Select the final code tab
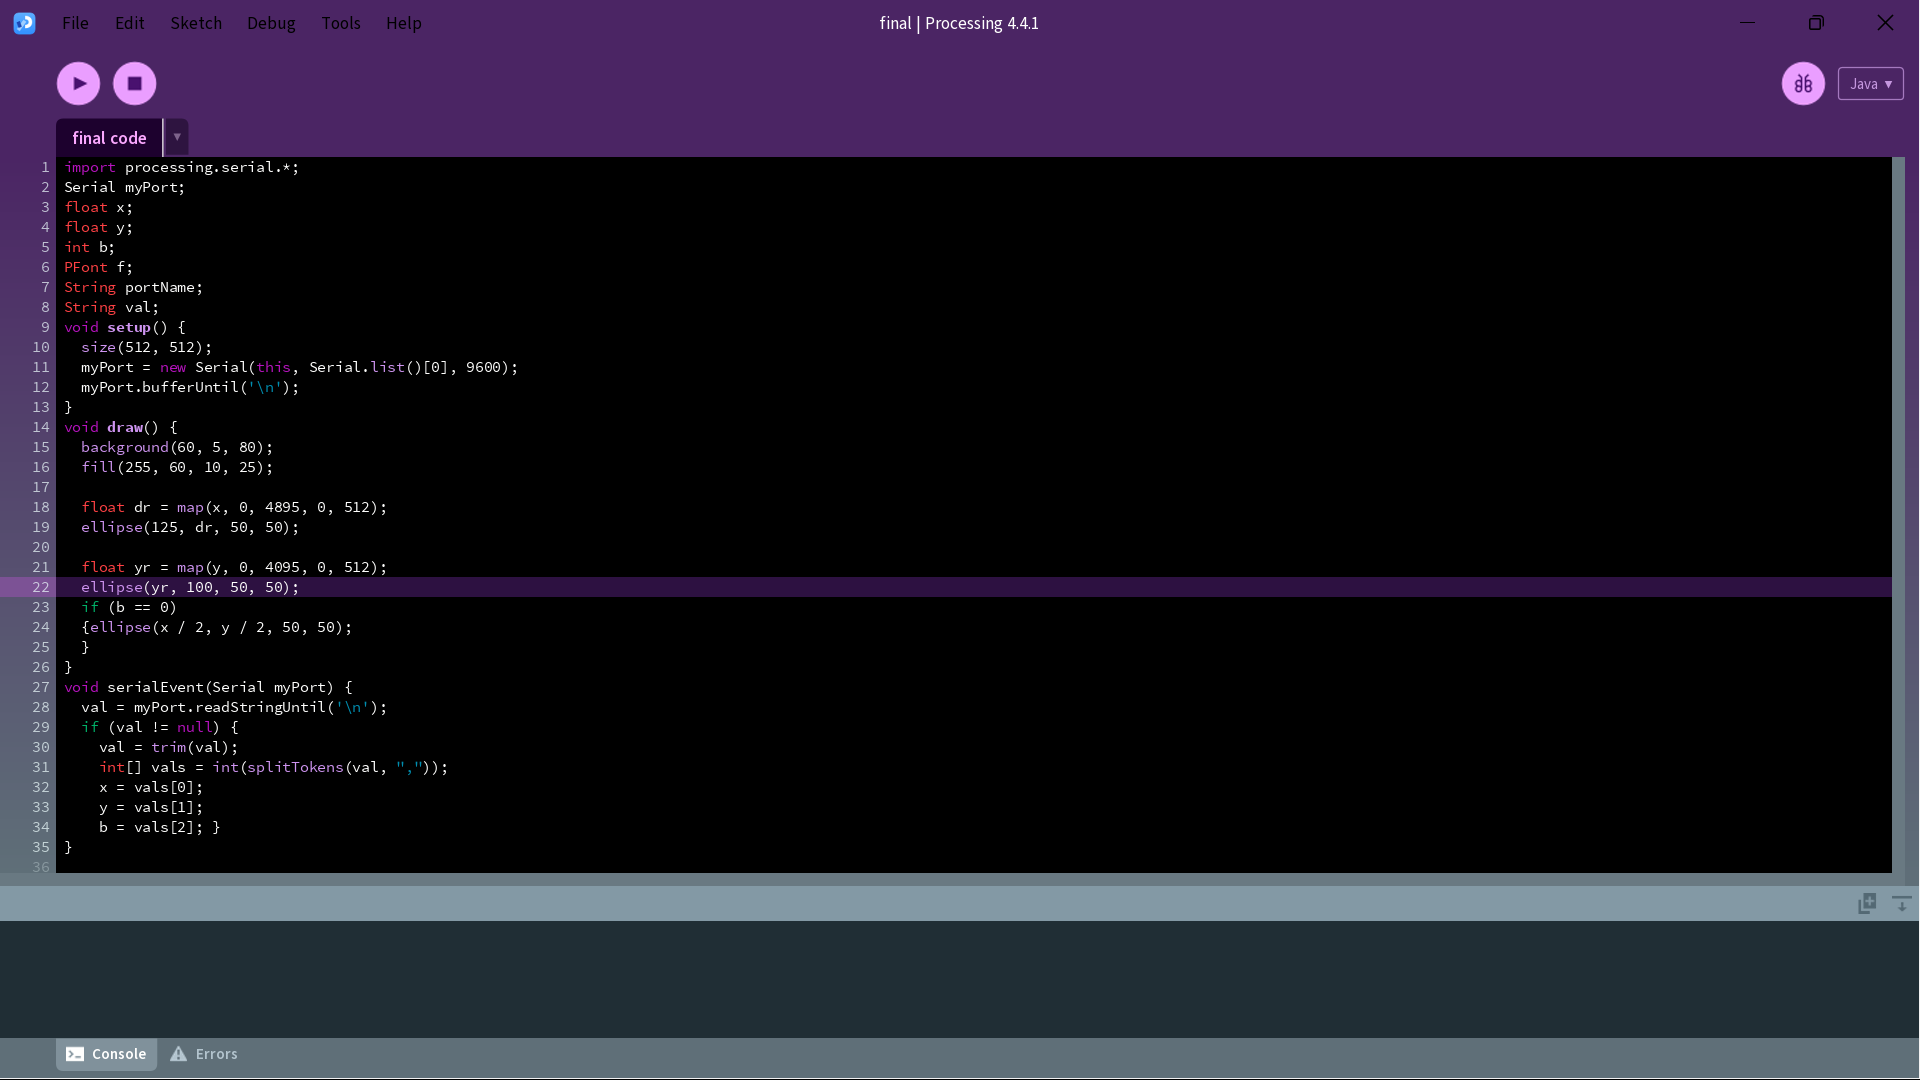The height and width of the screenshot is (1080, 1920). coord(109,138)
